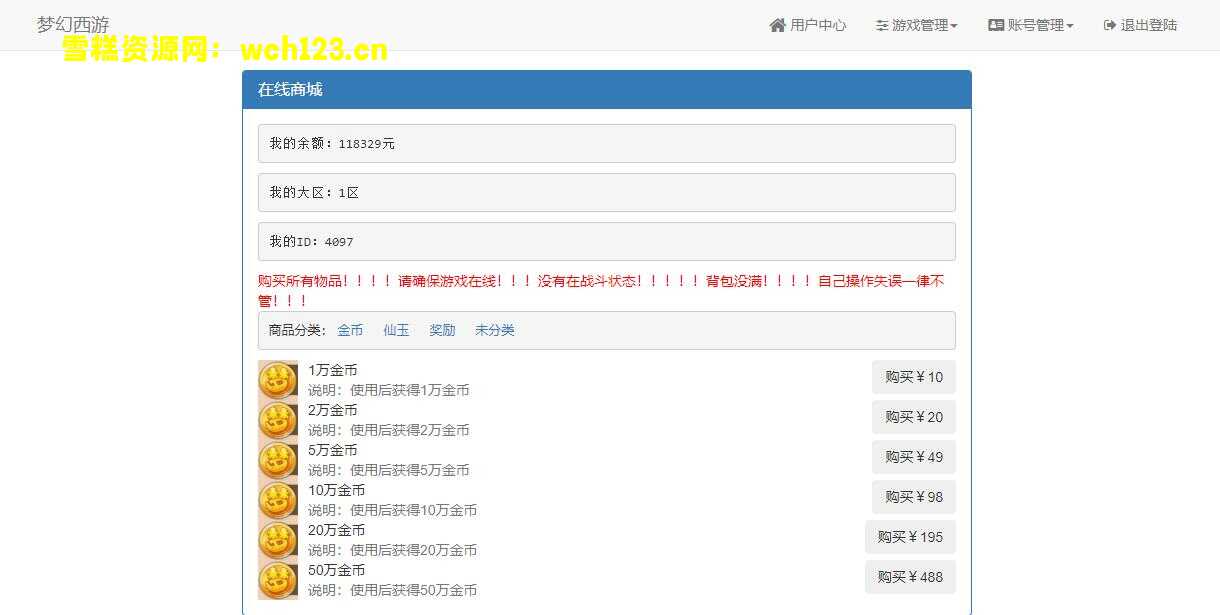This screenshot has width=1220, height=615.
Task: Click the 梦幻西游 site title
Action: pos(73,24)
